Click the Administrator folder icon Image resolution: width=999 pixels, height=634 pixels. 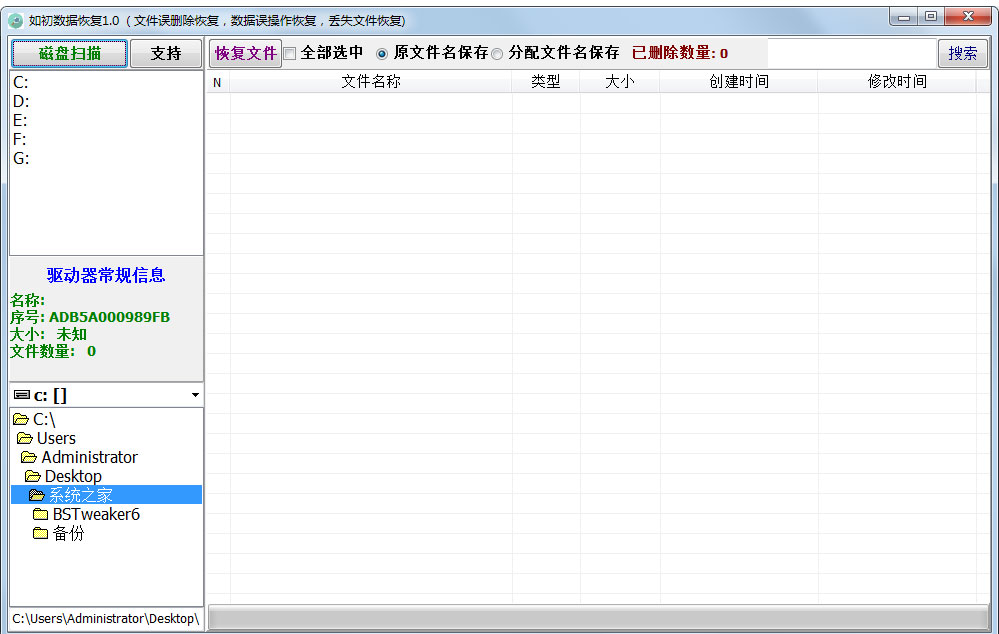pos(29,457)
